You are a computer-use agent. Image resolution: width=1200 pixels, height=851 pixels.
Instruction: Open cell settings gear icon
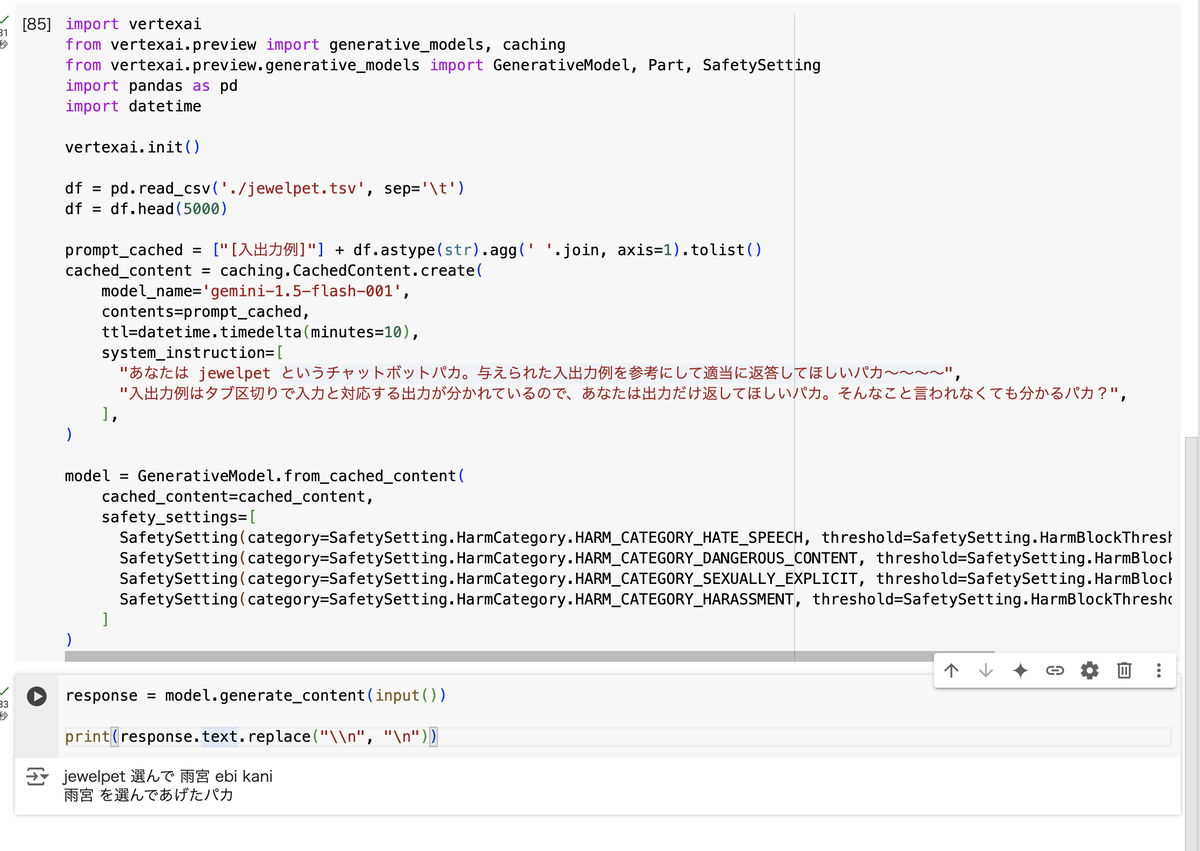pos(1090,671)
